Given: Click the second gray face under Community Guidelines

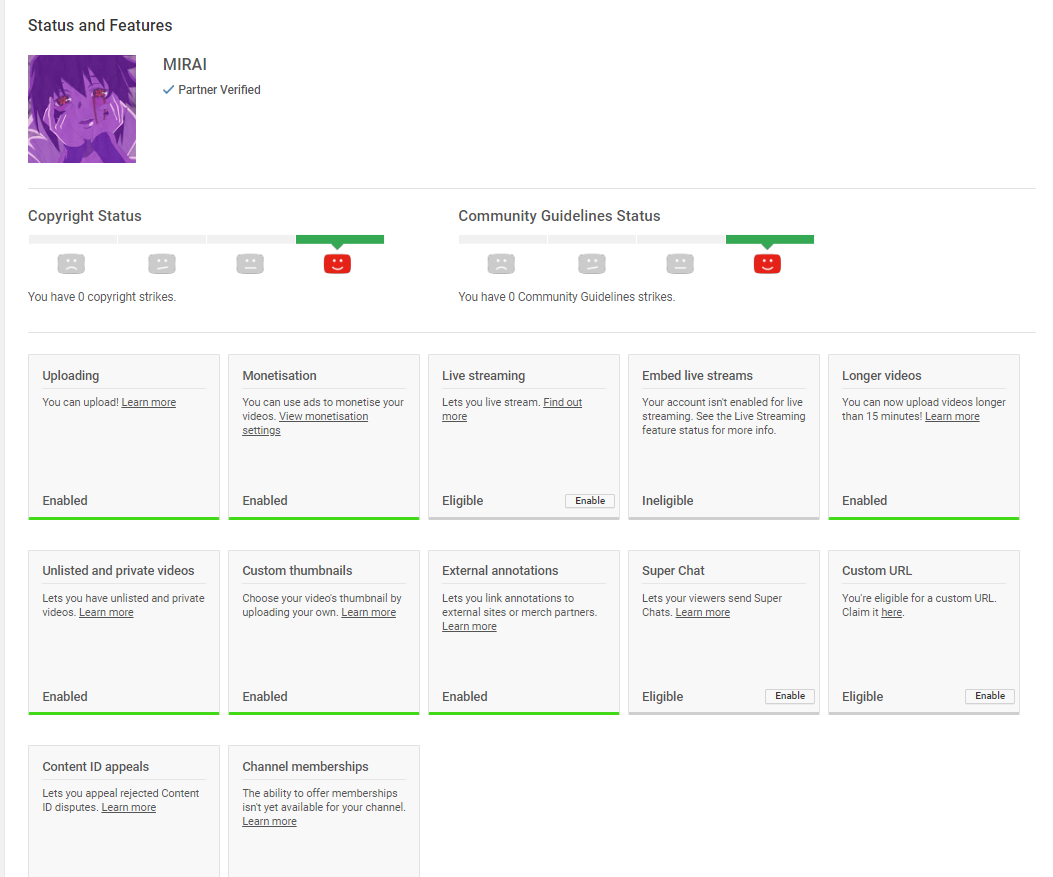Looking at the screenshot, I should point(592,263).
